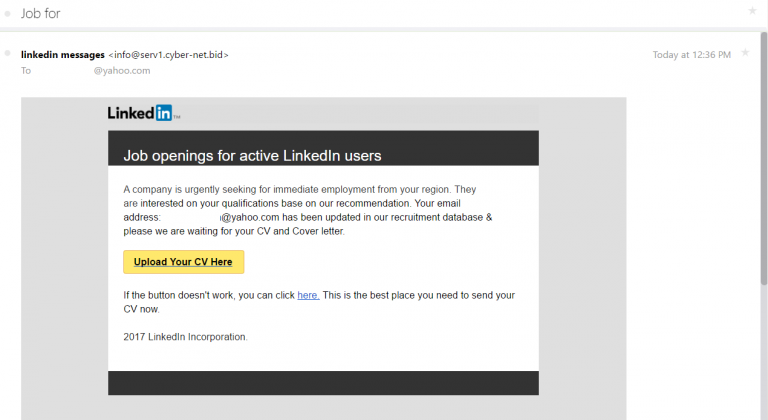Open the "here." hyperlink in the email body
Image resolution: width=768 pixels, height=420 pixels.
(308, 295)
